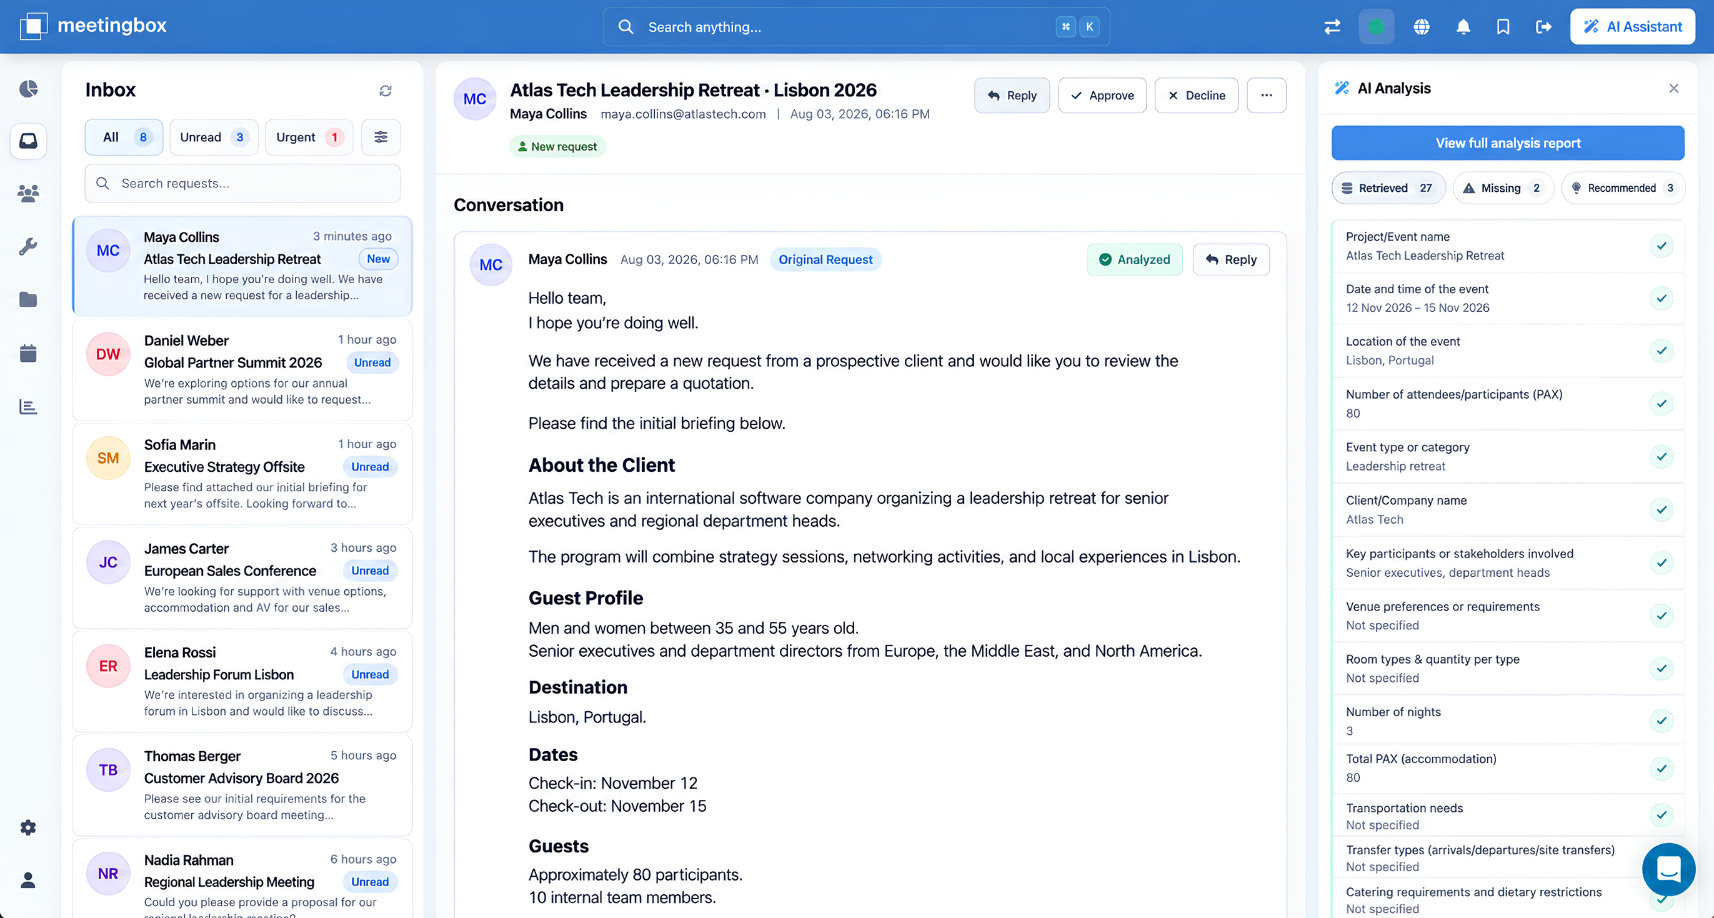
Task: Switch to Recommended analysis tab
Action: click(1623, 188)
